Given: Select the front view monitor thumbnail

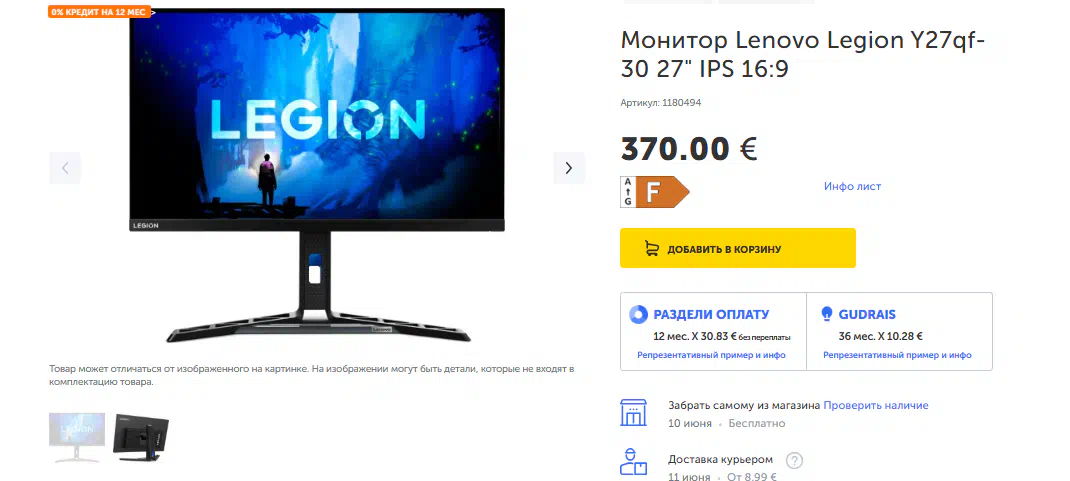Looking at the screenshot, I should (x=77, y=437).
